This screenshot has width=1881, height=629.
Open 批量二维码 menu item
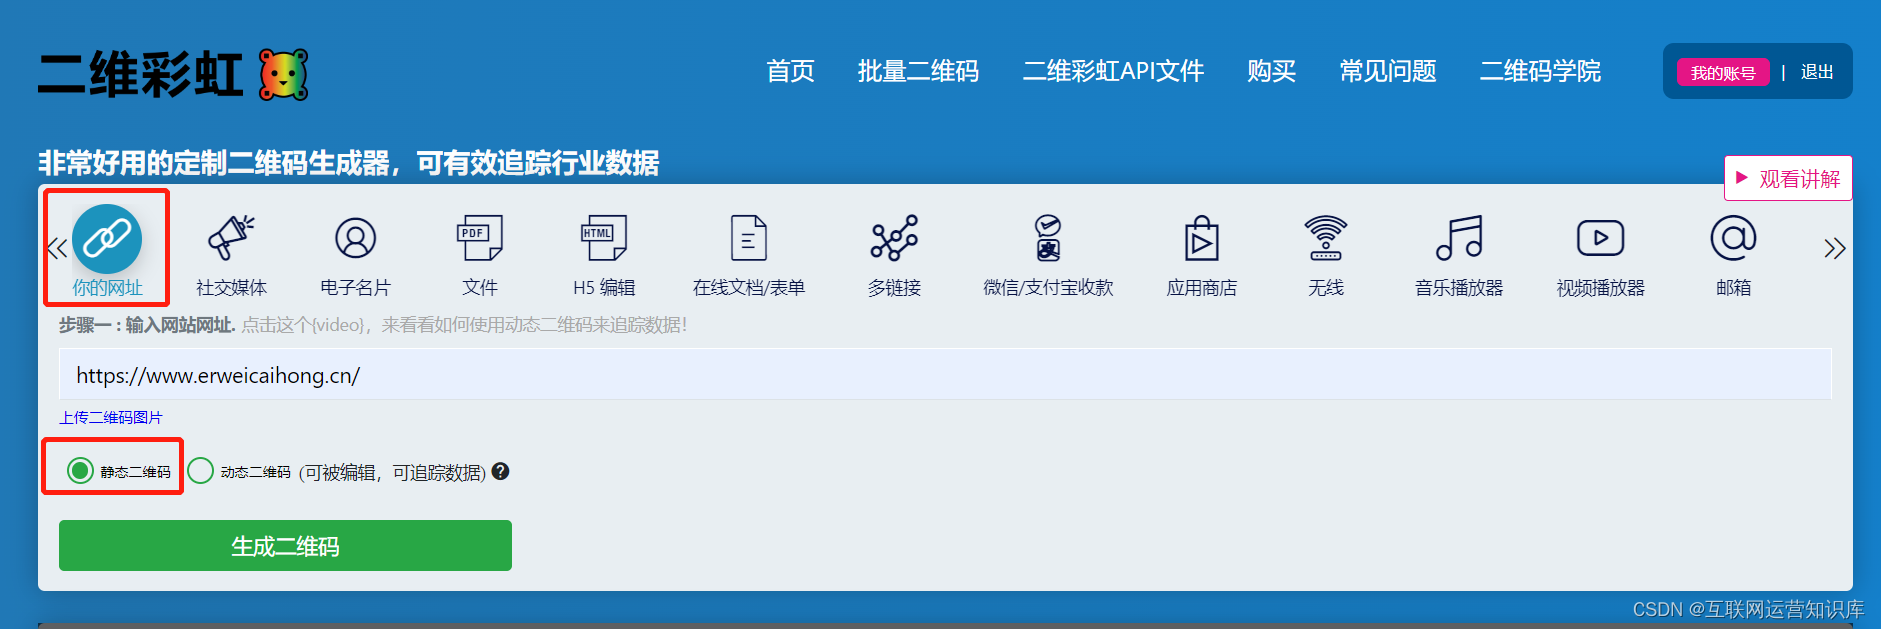pos(918,71)
